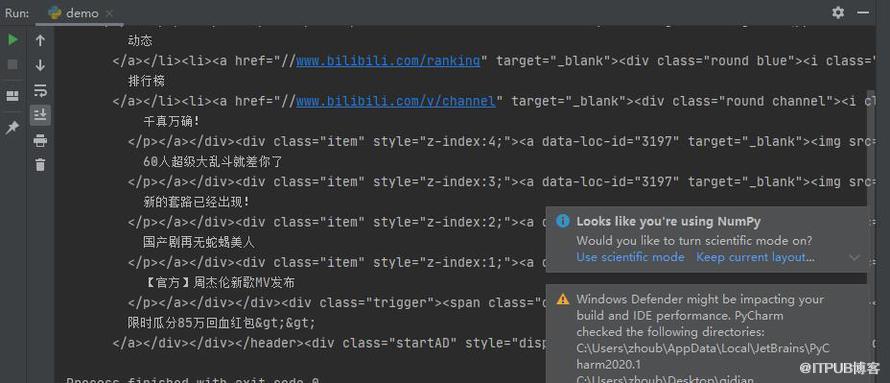Click the text 国产剧再无蛇蝎美人

tap(199, 242)
